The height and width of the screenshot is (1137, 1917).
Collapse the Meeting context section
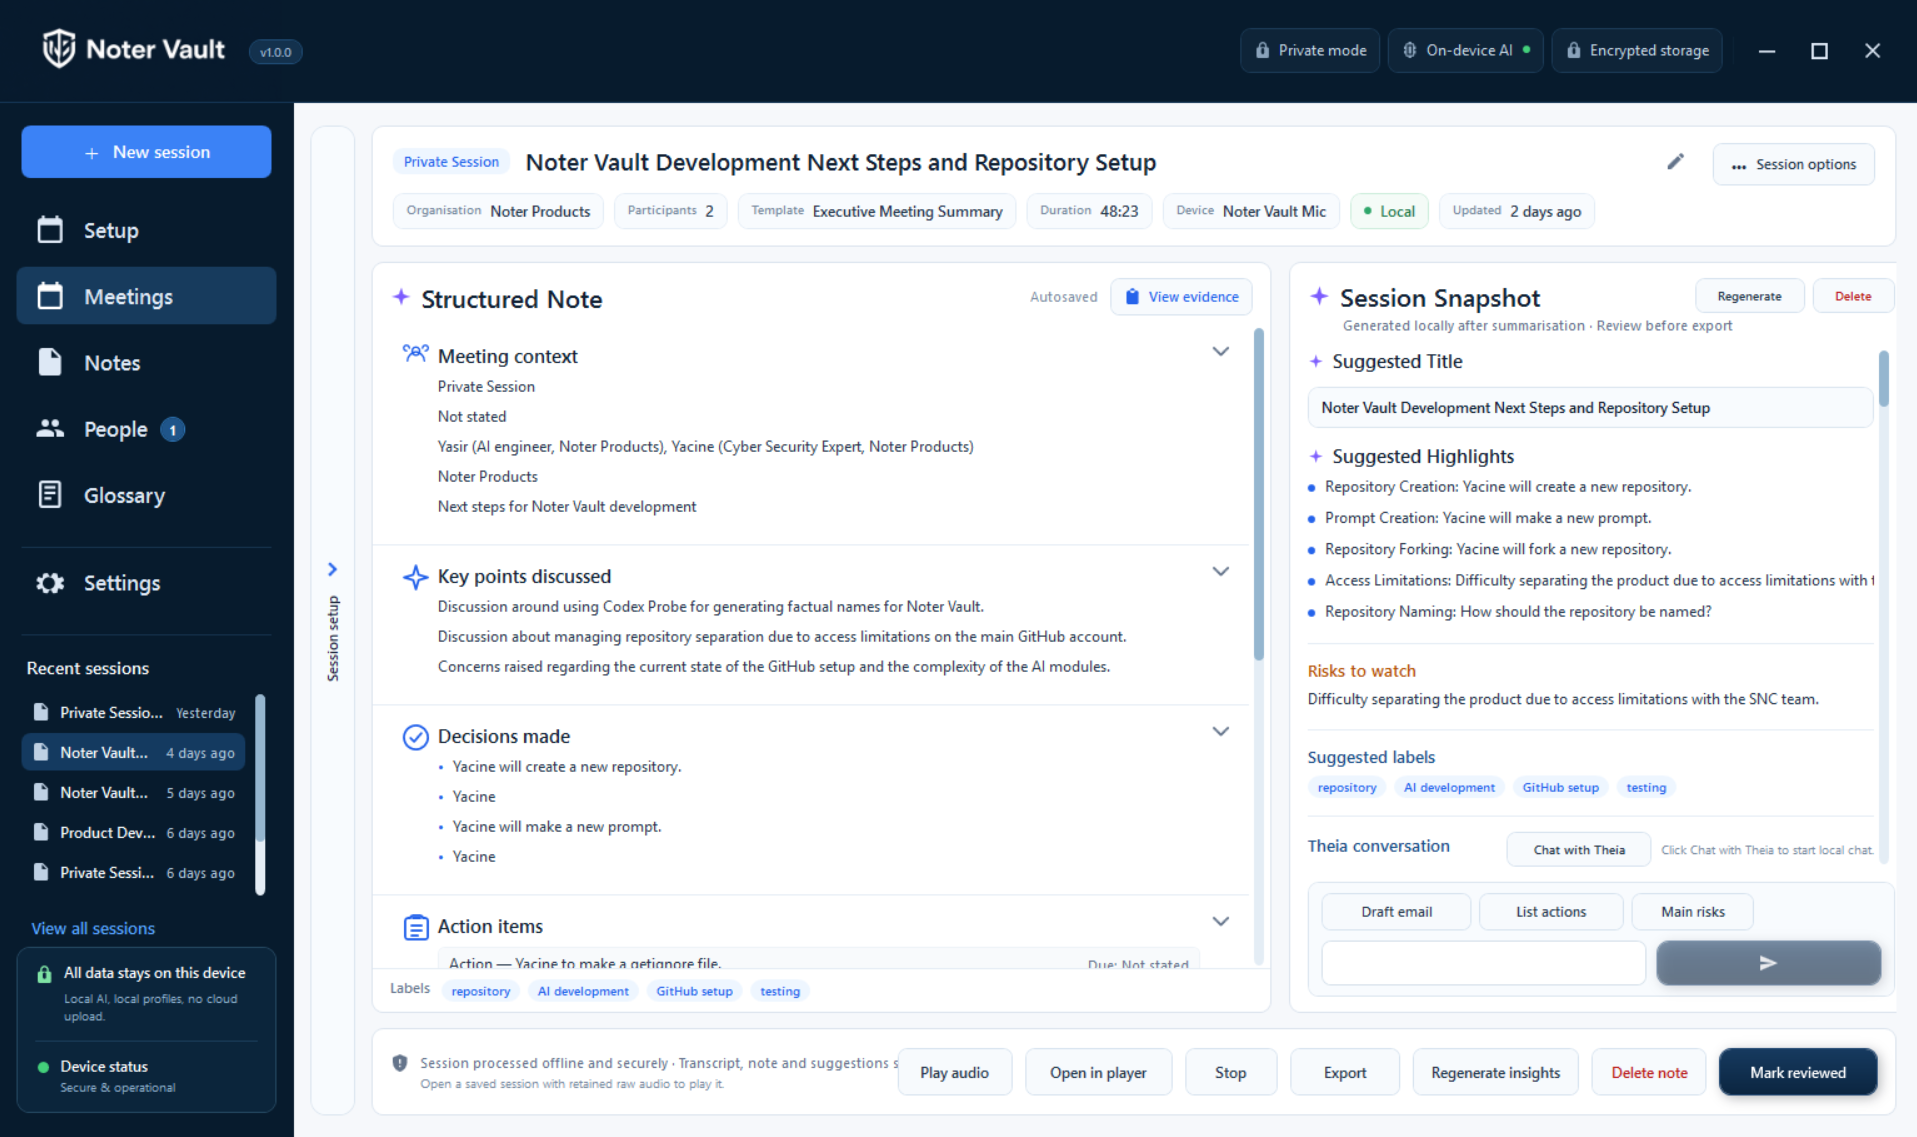coord(1221,352)
